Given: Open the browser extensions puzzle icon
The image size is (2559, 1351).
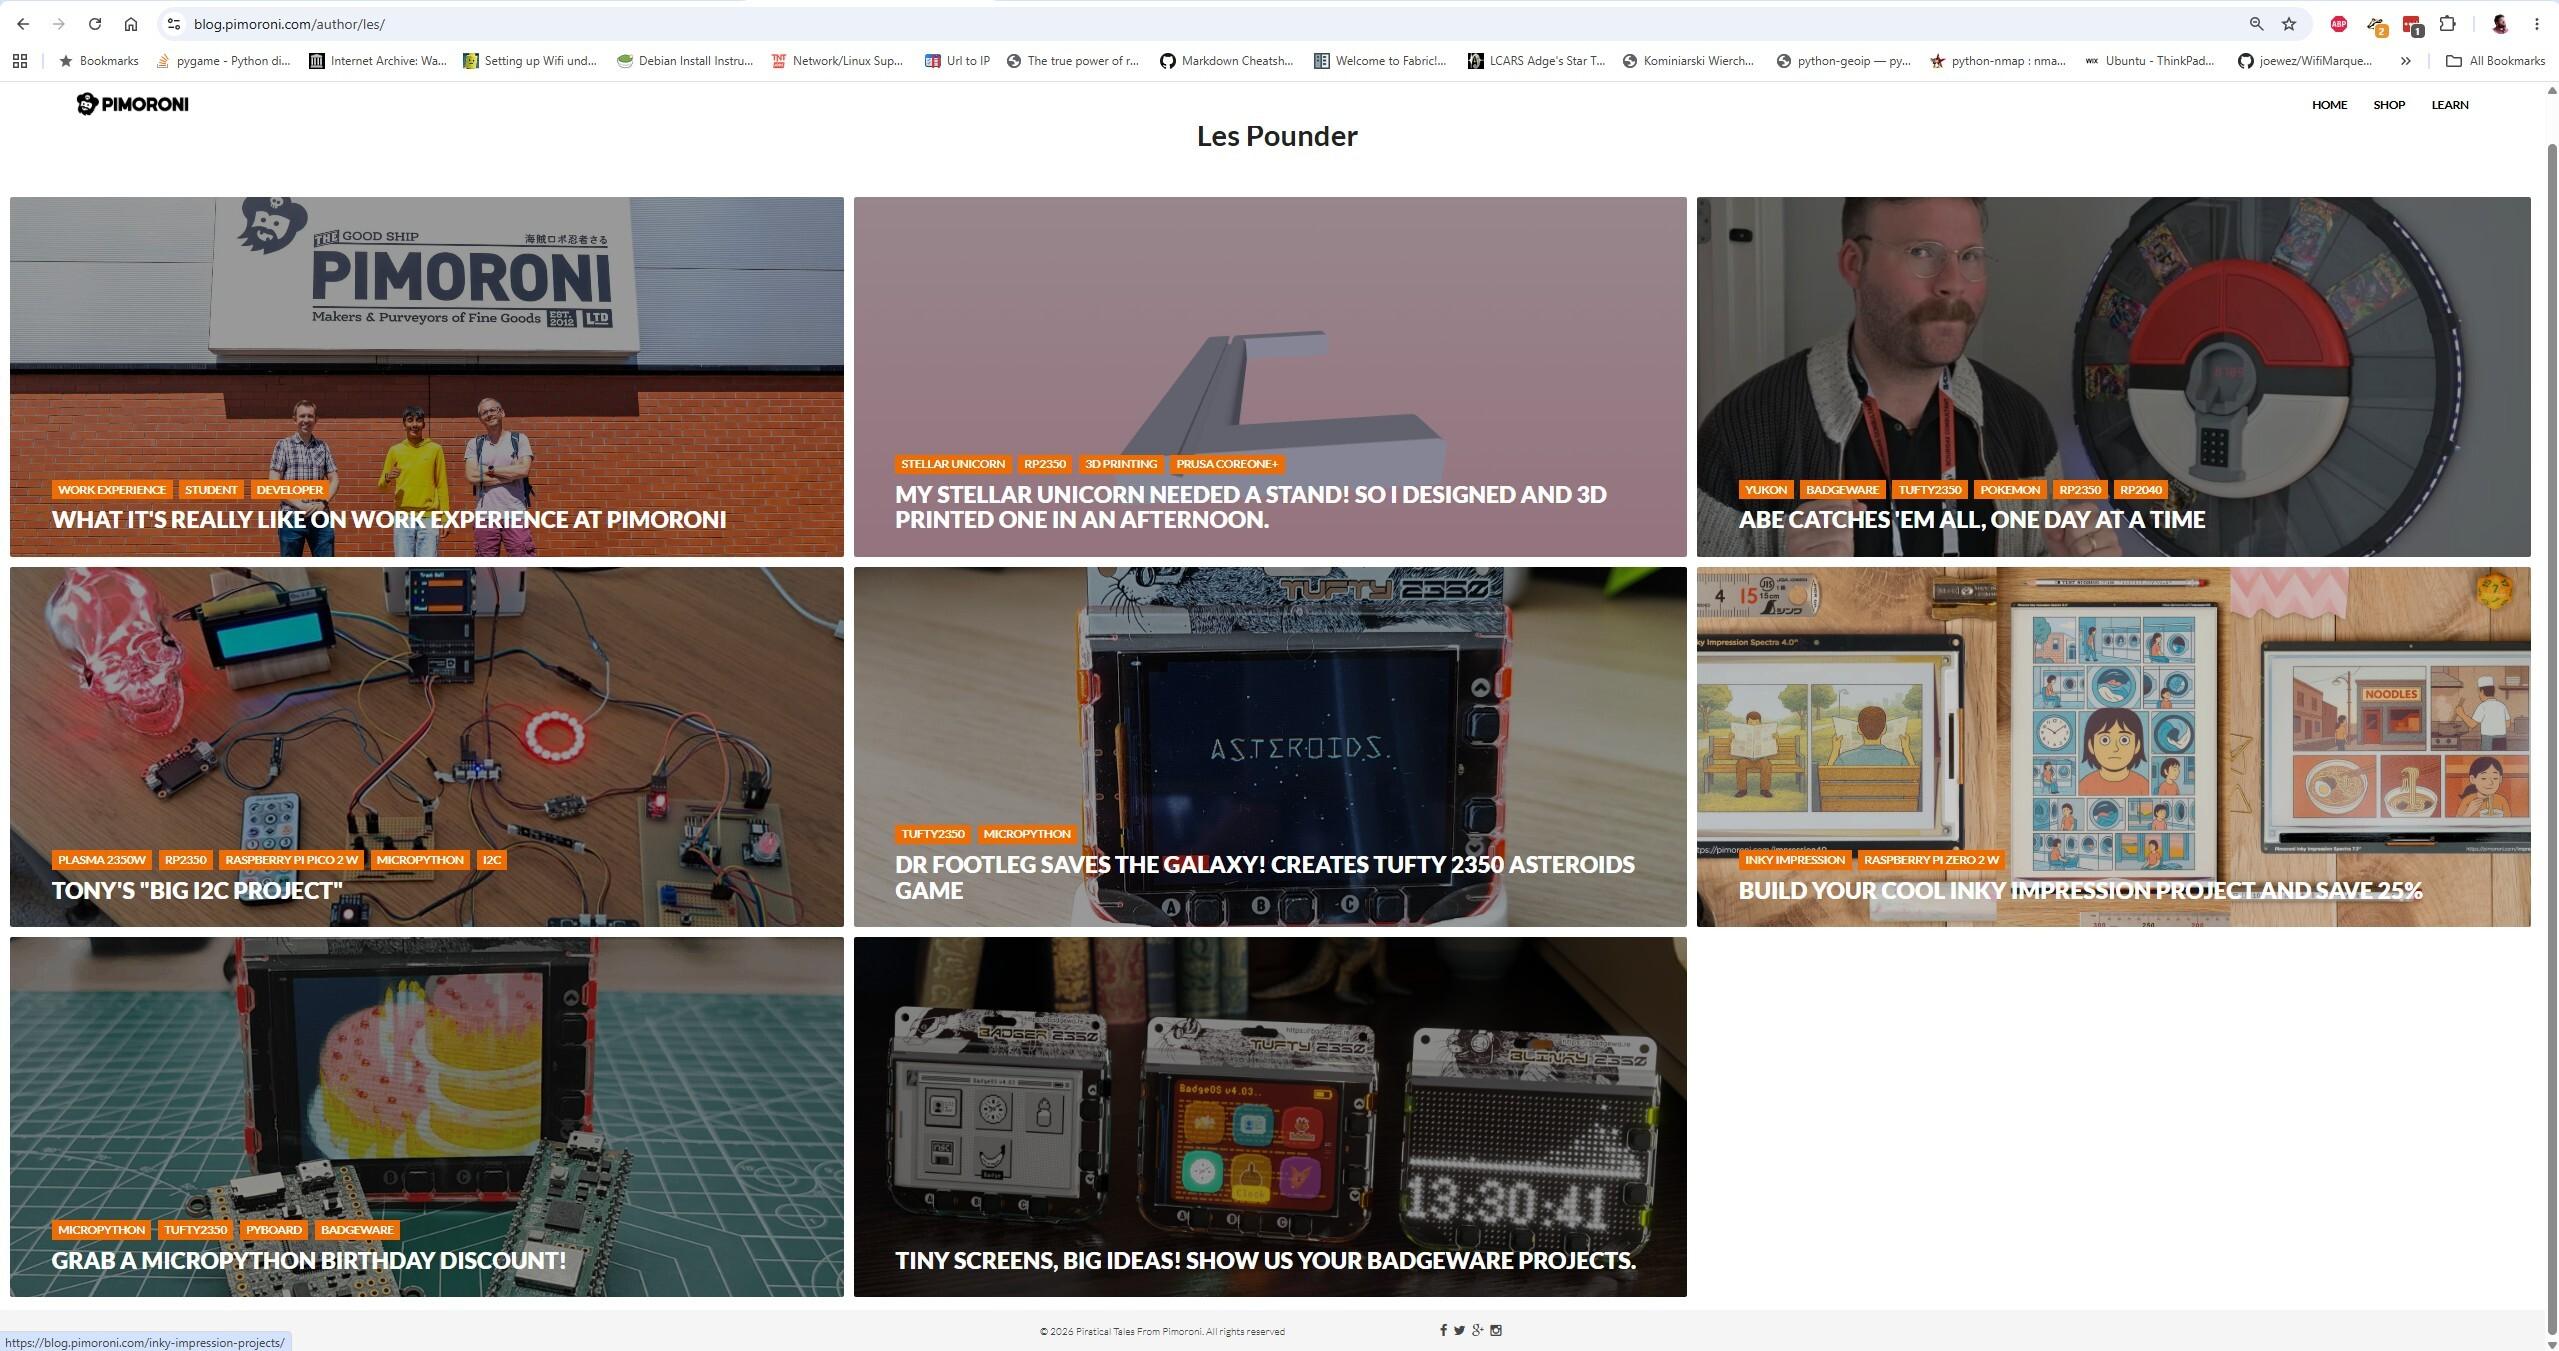Looking at the screenshot, I should tap(2447, 24).
